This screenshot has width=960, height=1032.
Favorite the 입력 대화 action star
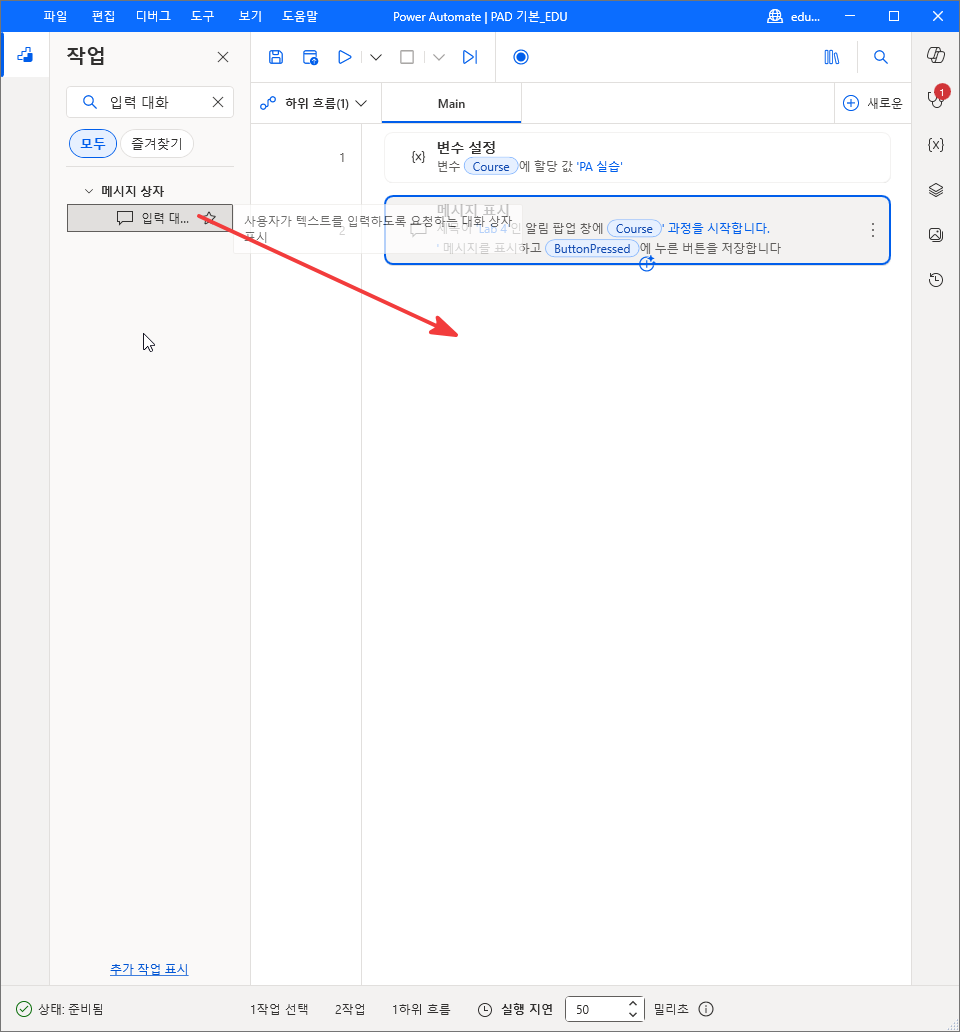pos(209,218)
